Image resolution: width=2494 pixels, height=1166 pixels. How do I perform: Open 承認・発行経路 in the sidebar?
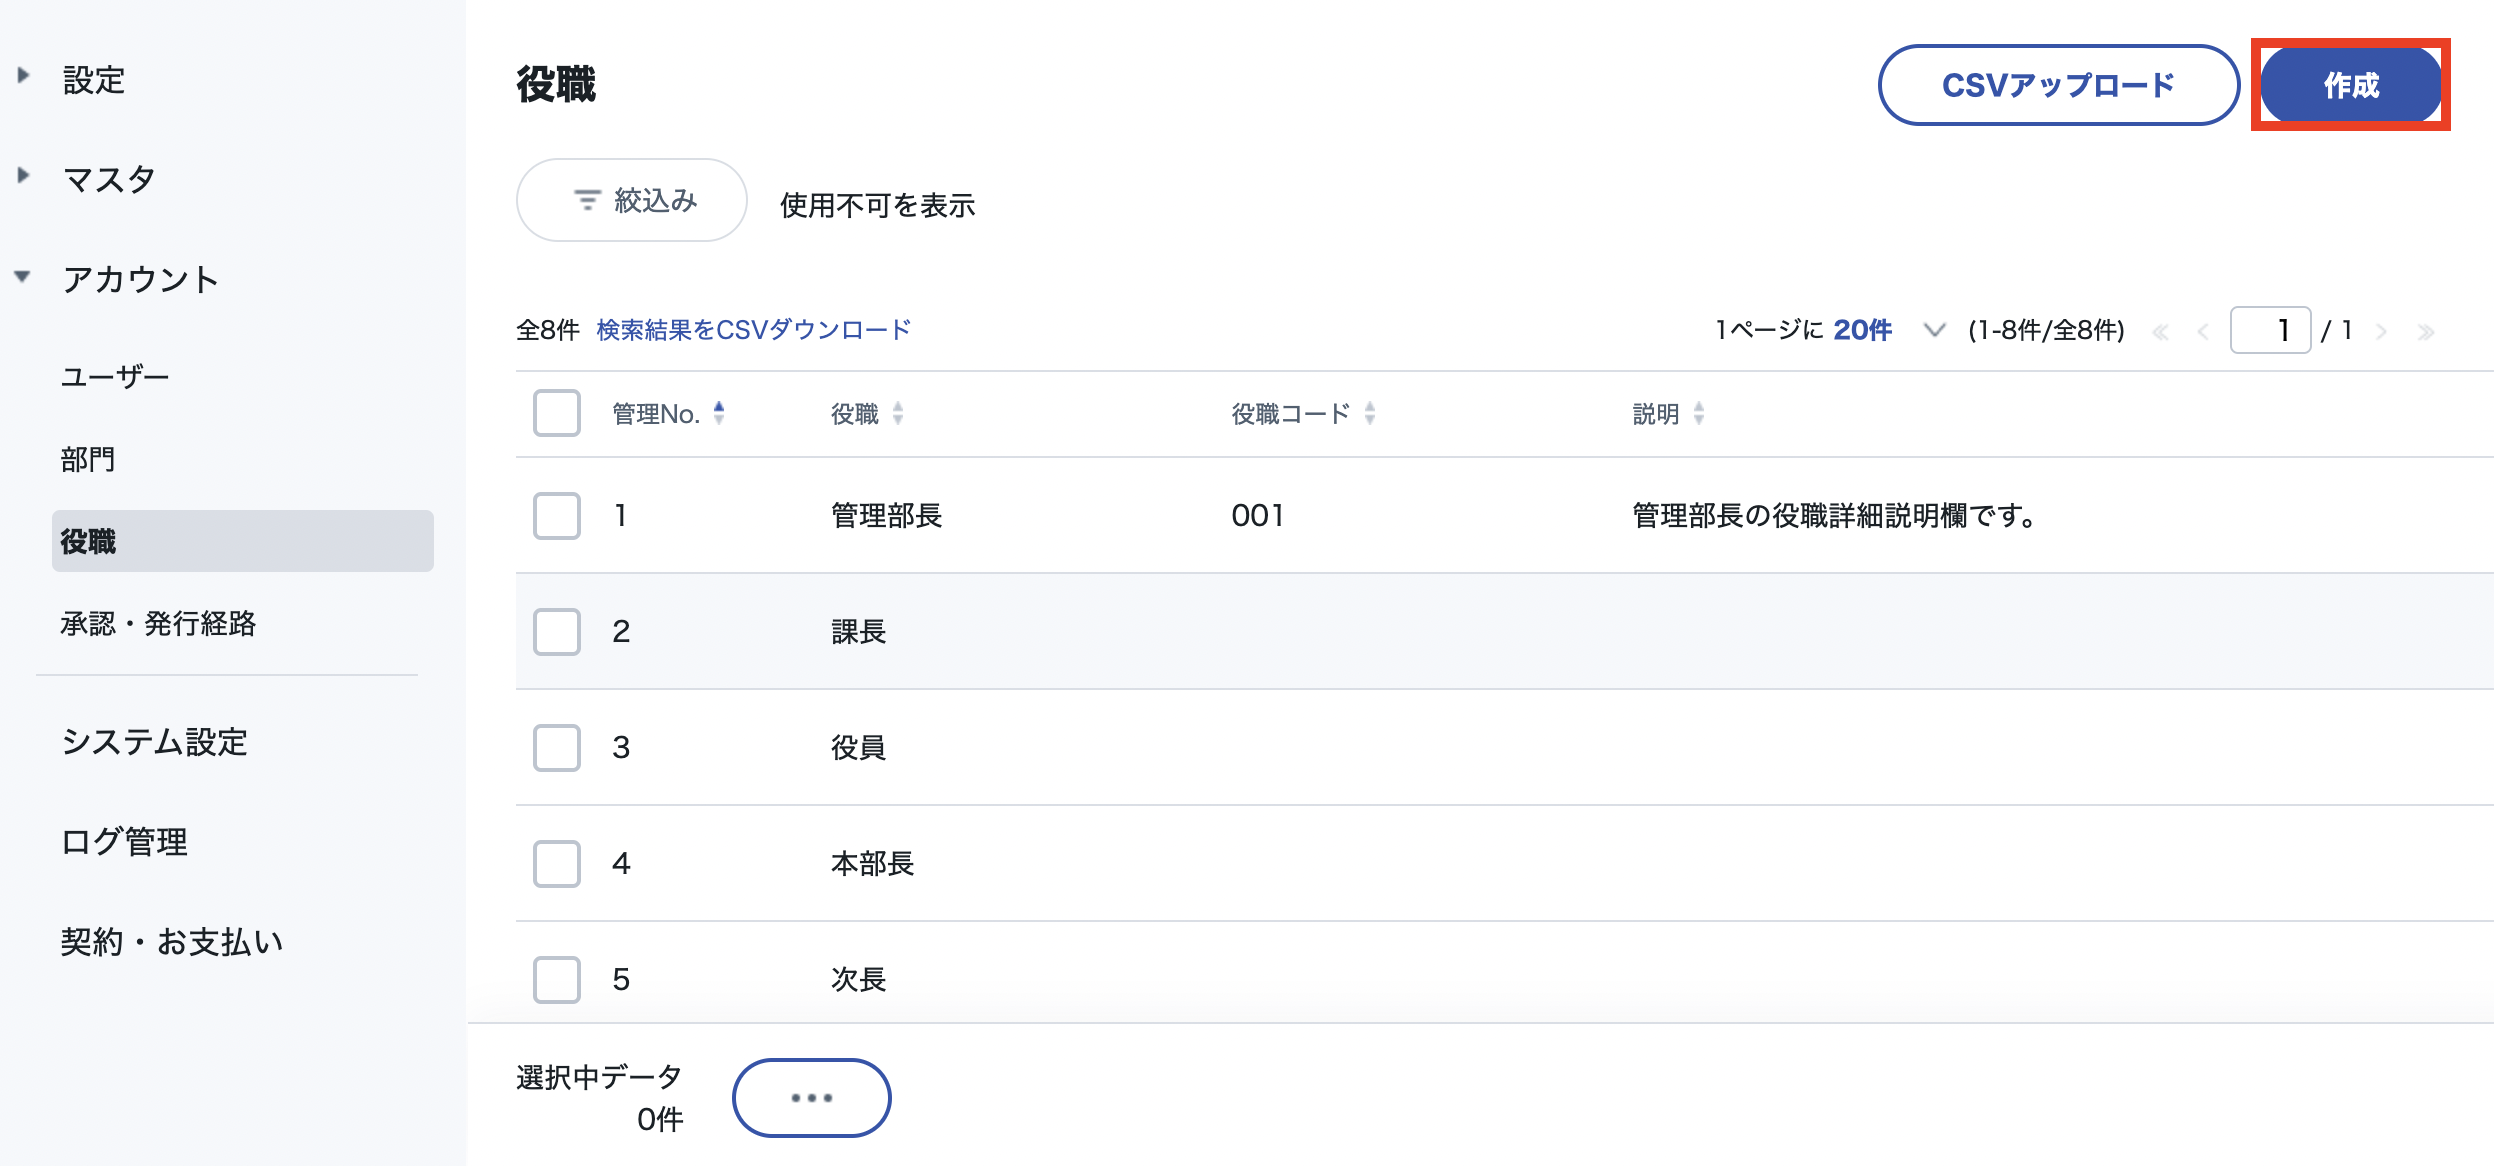[158, 623]
